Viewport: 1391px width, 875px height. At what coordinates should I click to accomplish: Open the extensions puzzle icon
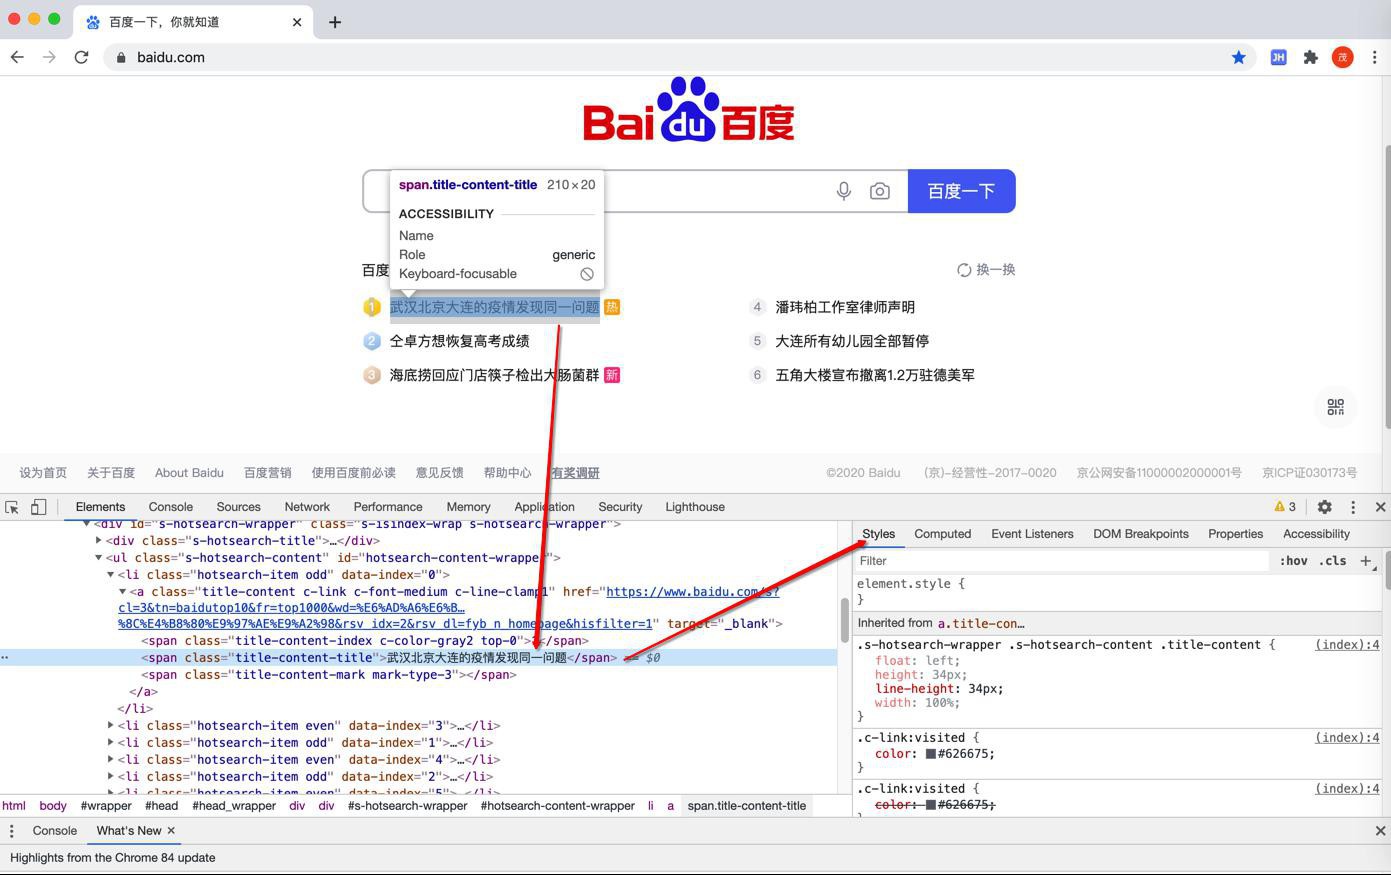click(1310, 57)
